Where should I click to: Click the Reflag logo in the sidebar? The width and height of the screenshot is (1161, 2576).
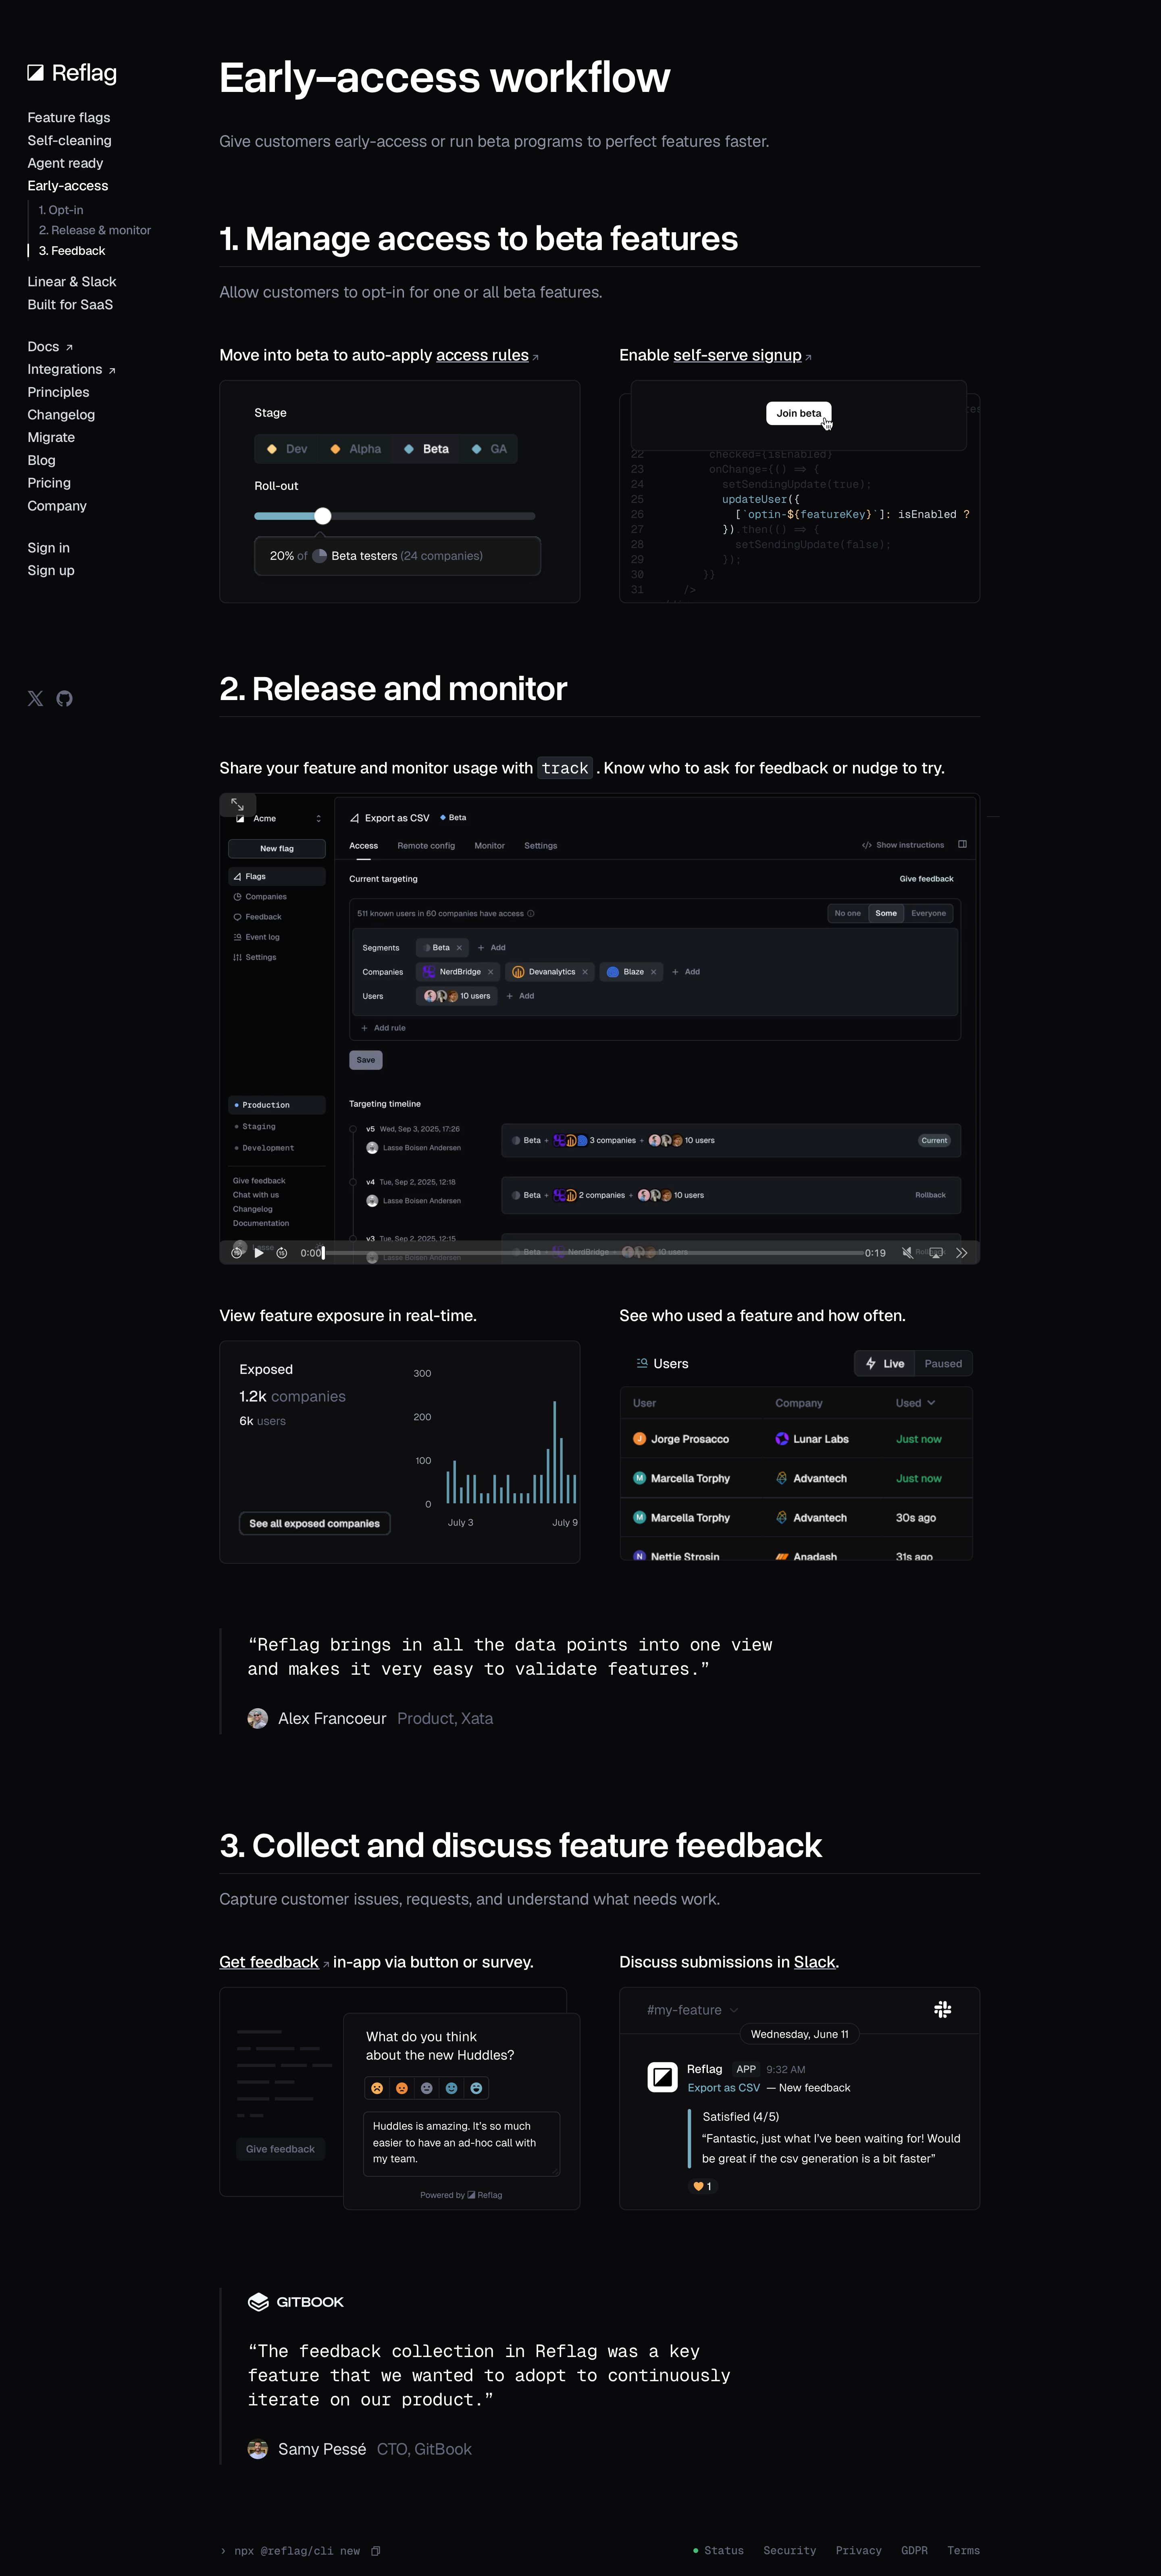click(x=72, y=73)
